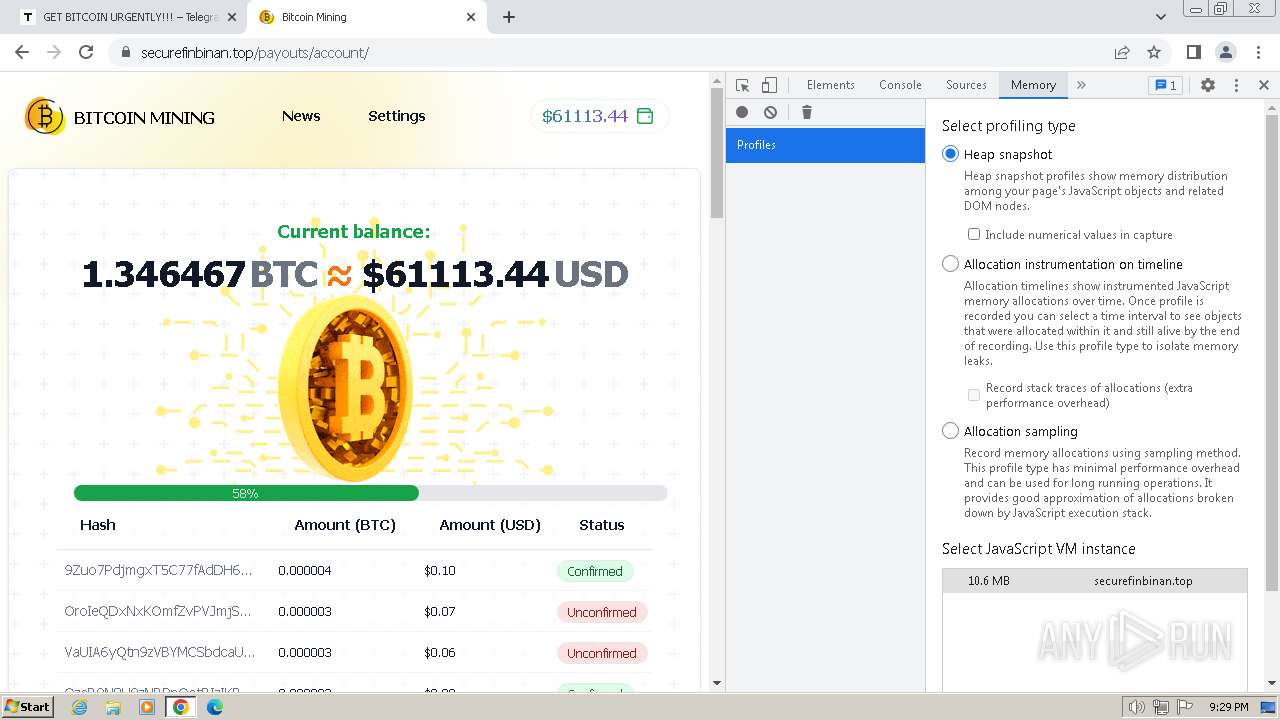This screenshot has height=720, width=1280.
Task: Click the taskbar clock showing 9:29 PM
Action: pyautogui.click(x=1228, y=707)
